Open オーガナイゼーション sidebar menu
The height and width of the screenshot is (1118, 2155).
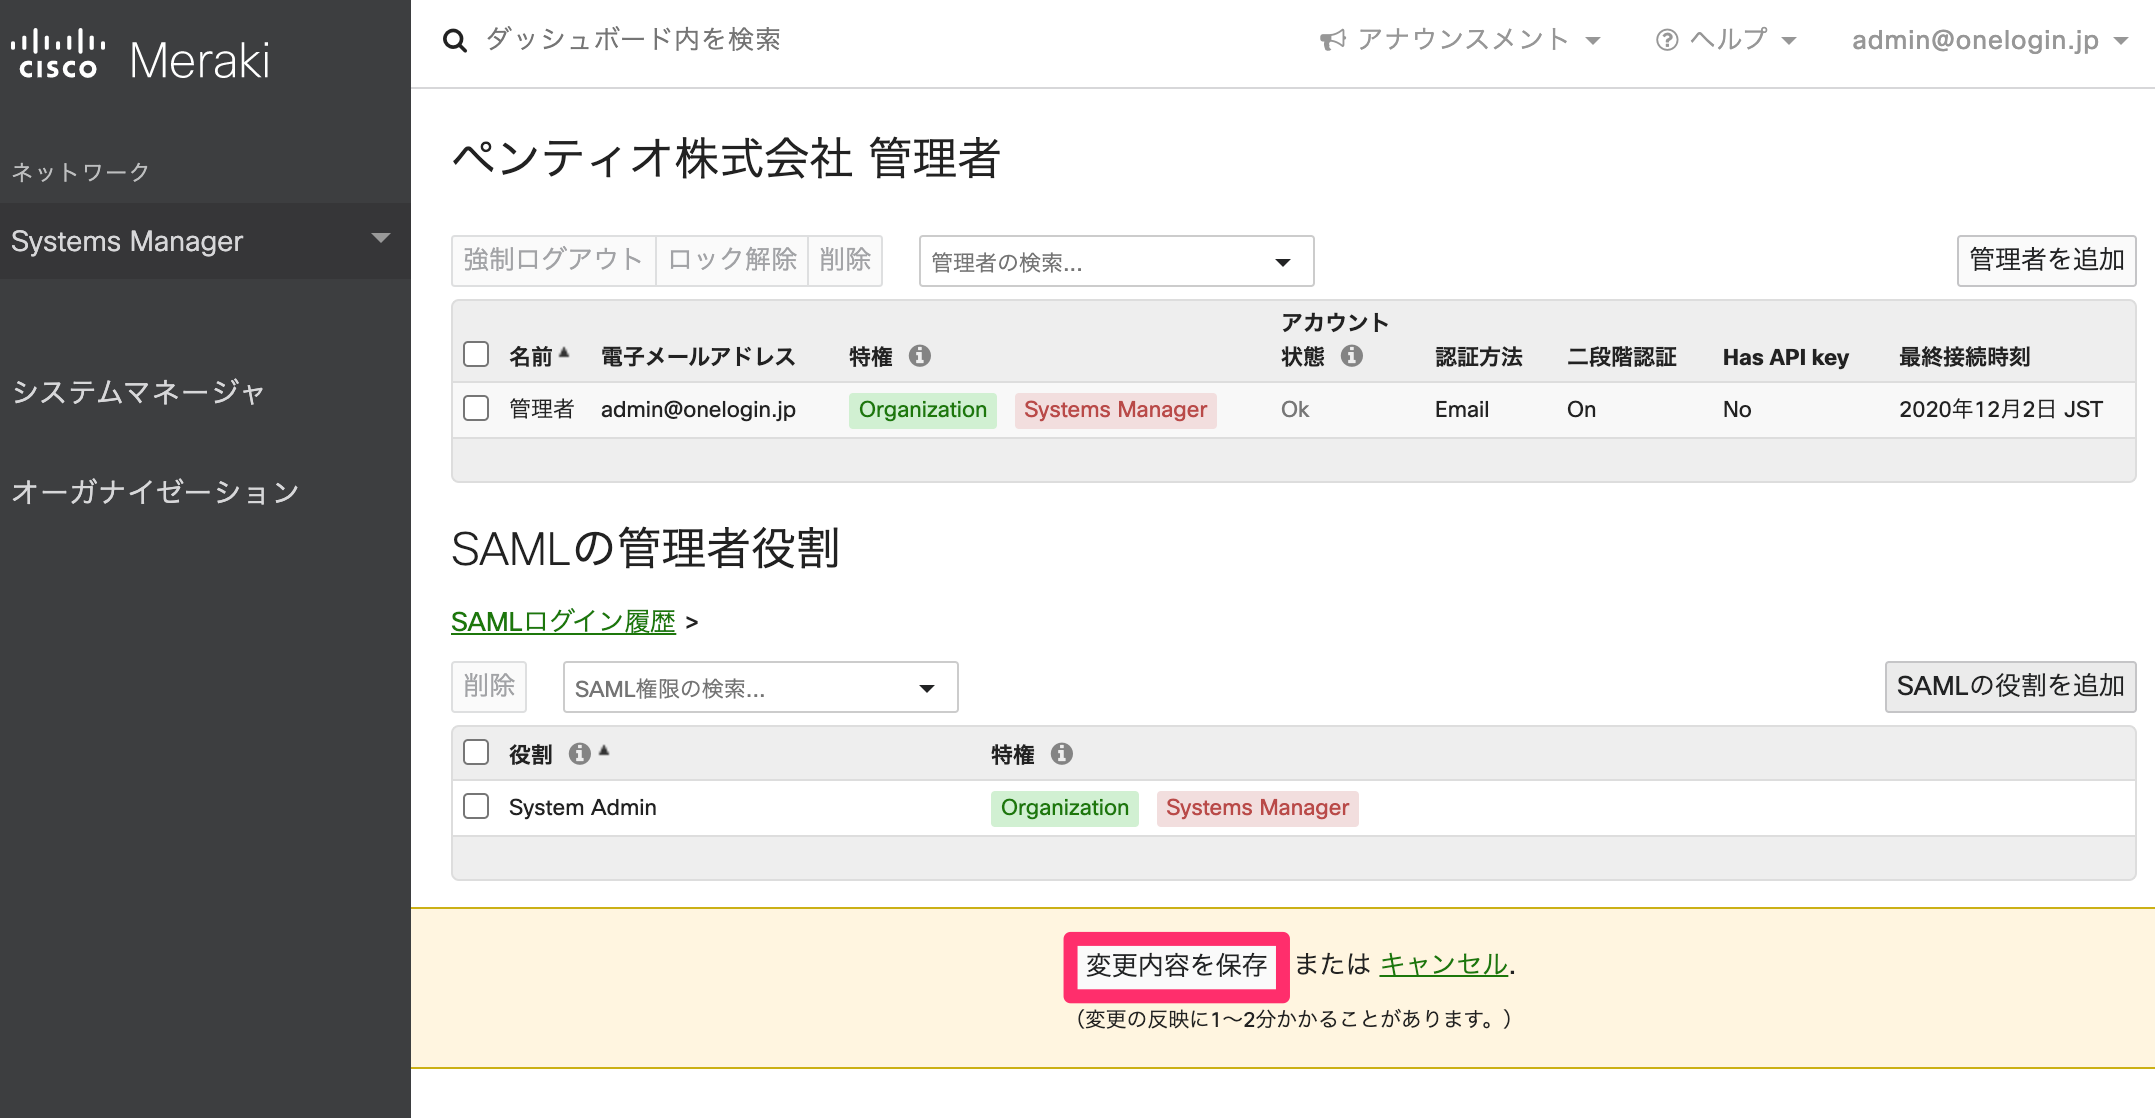point(155,492)
